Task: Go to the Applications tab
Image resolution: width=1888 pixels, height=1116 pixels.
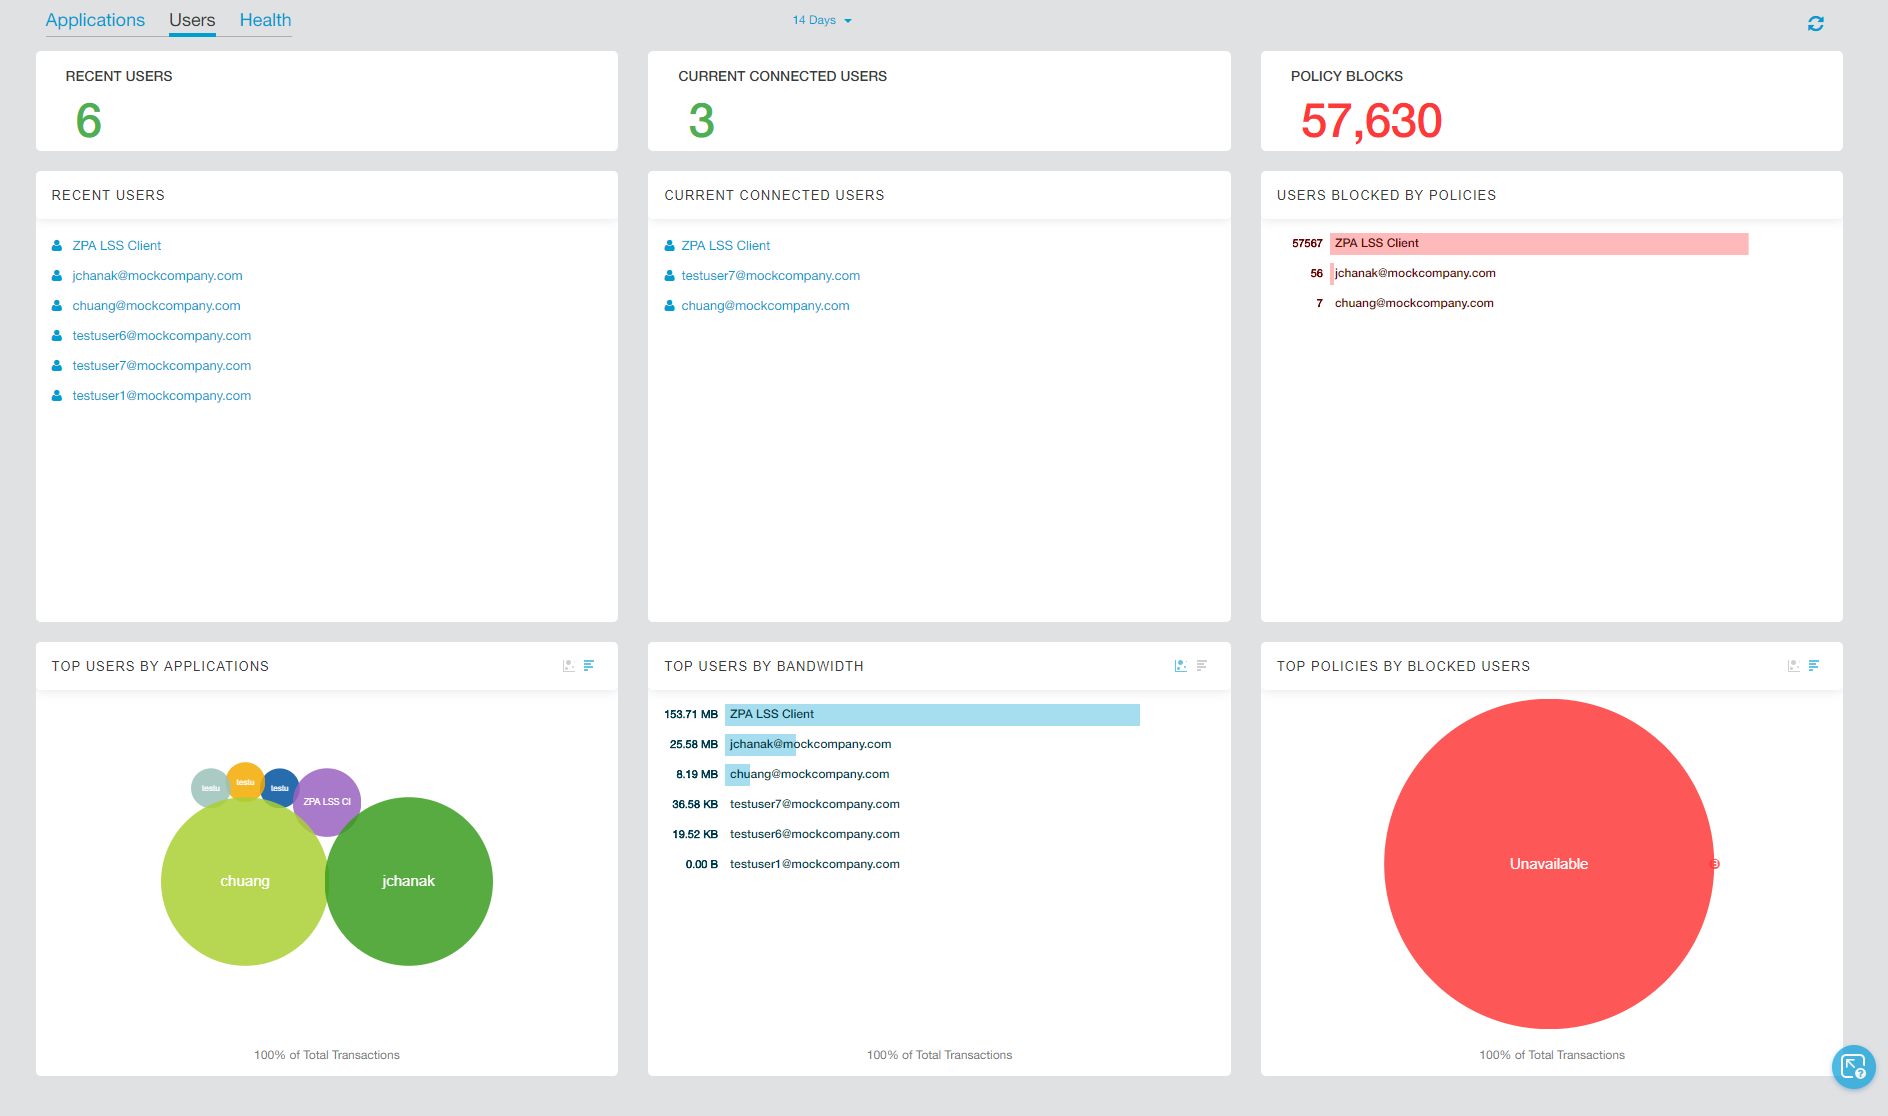Action: click(95, 20)
